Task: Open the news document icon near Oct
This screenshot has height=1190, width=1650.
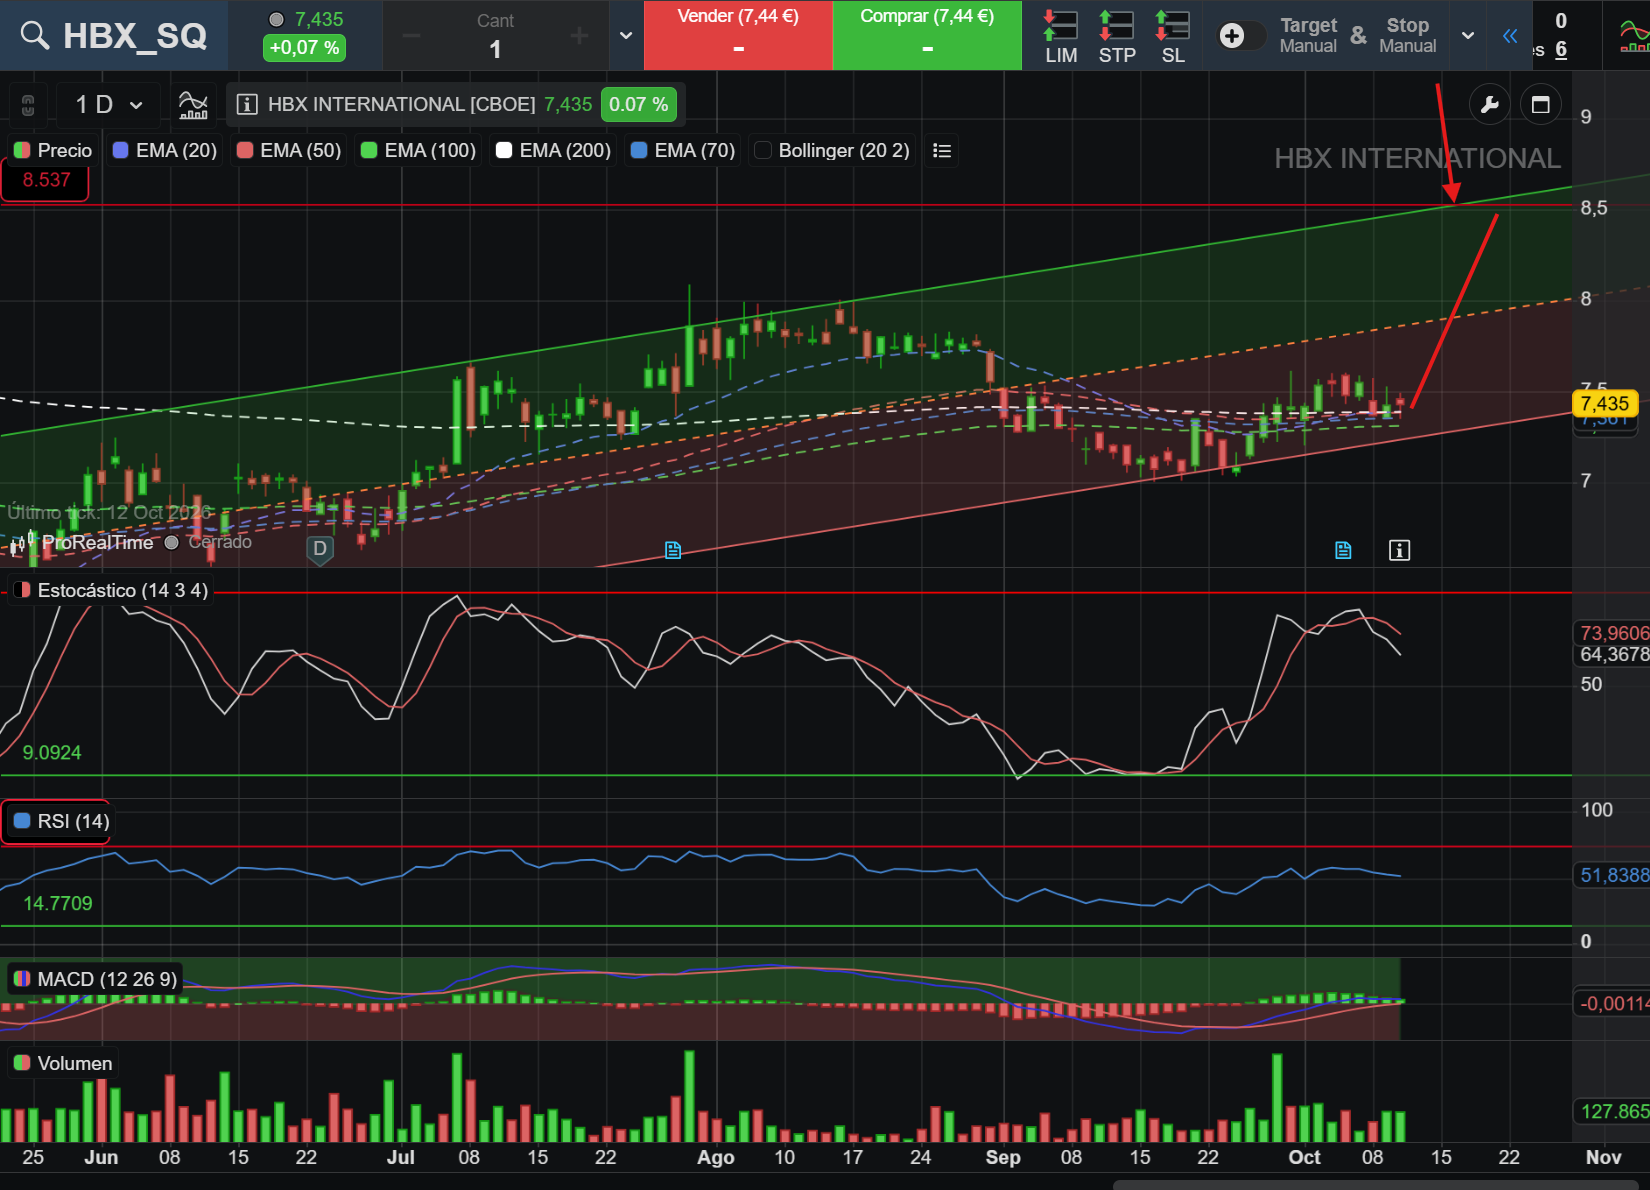Action: [x=1343, y=550]
